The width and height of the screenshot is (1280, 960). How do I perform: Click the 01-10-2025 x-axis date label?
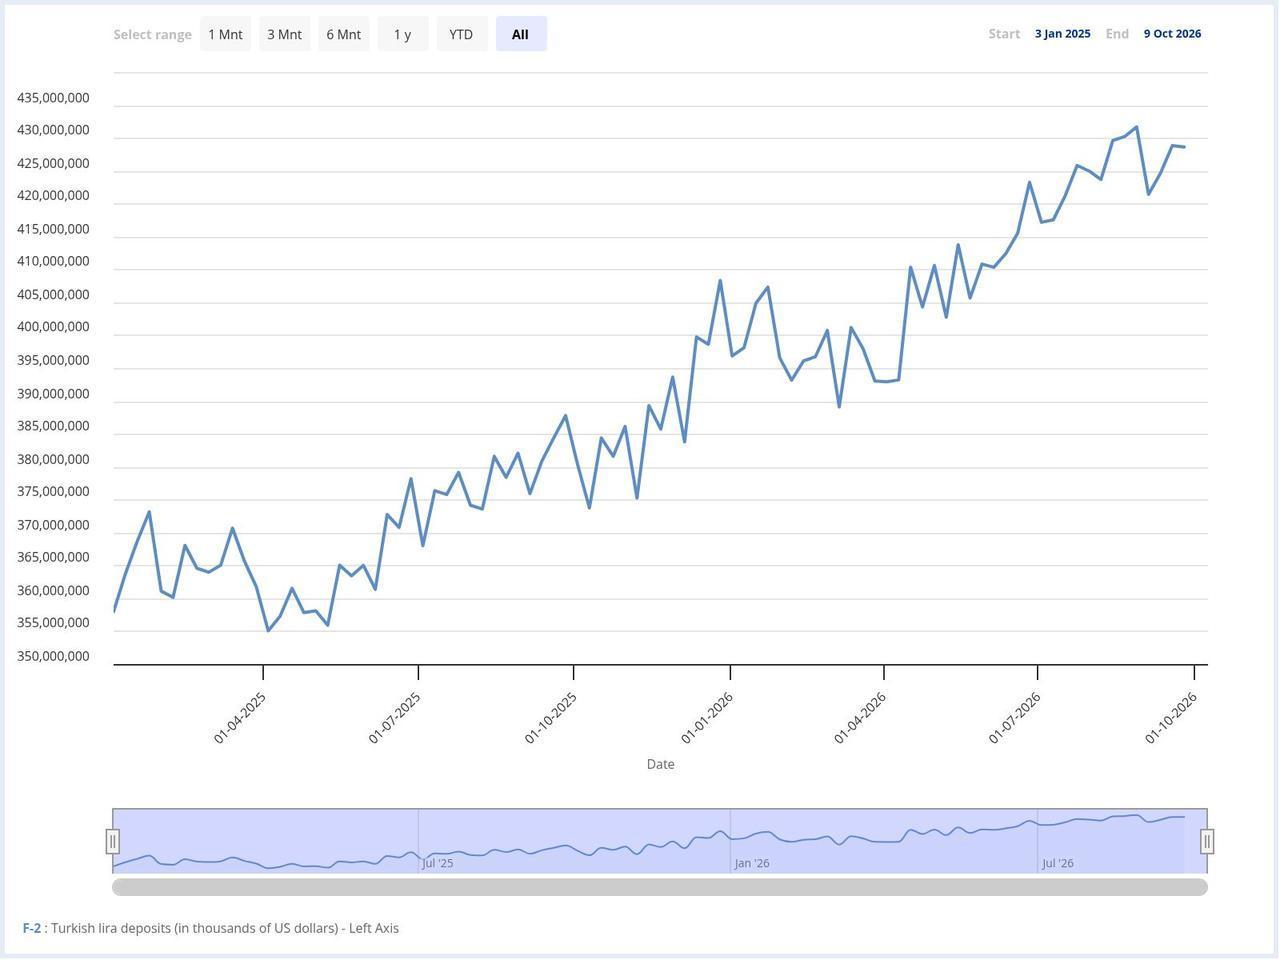tap(551, 718)
